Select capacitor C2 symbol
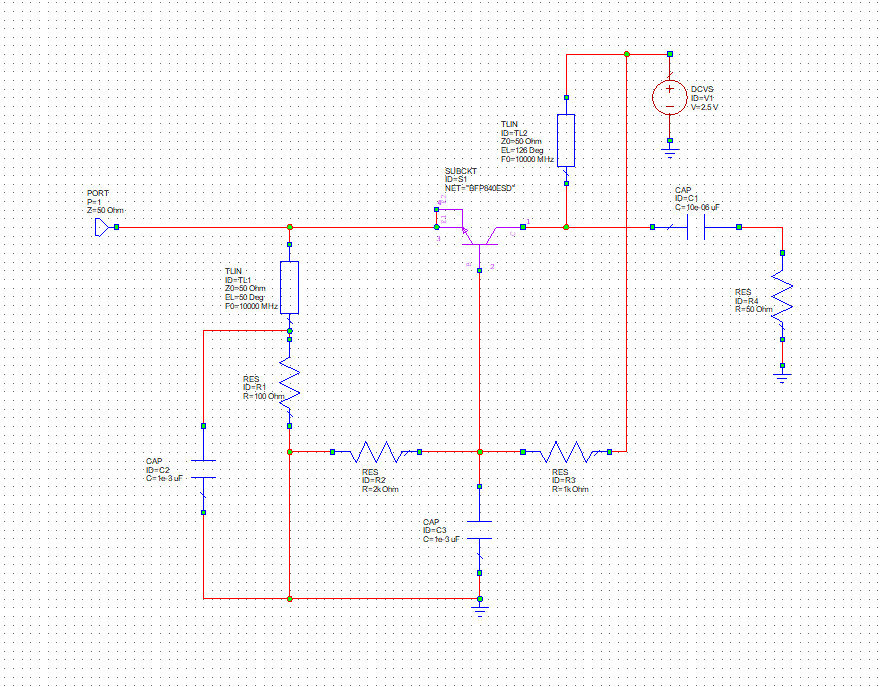The height and width of the screenshot is (687, 881). pos(203,467)
